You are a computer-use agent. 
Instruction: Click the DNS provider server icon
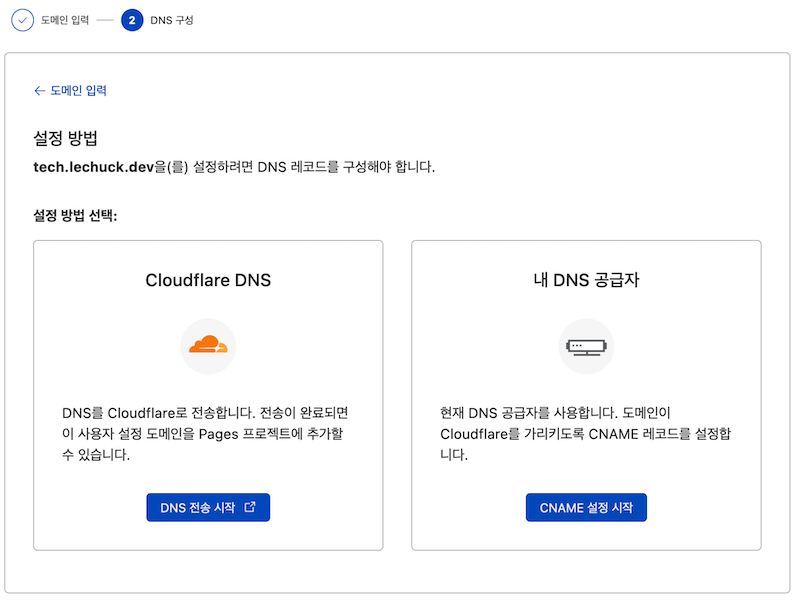click(586, 346)
